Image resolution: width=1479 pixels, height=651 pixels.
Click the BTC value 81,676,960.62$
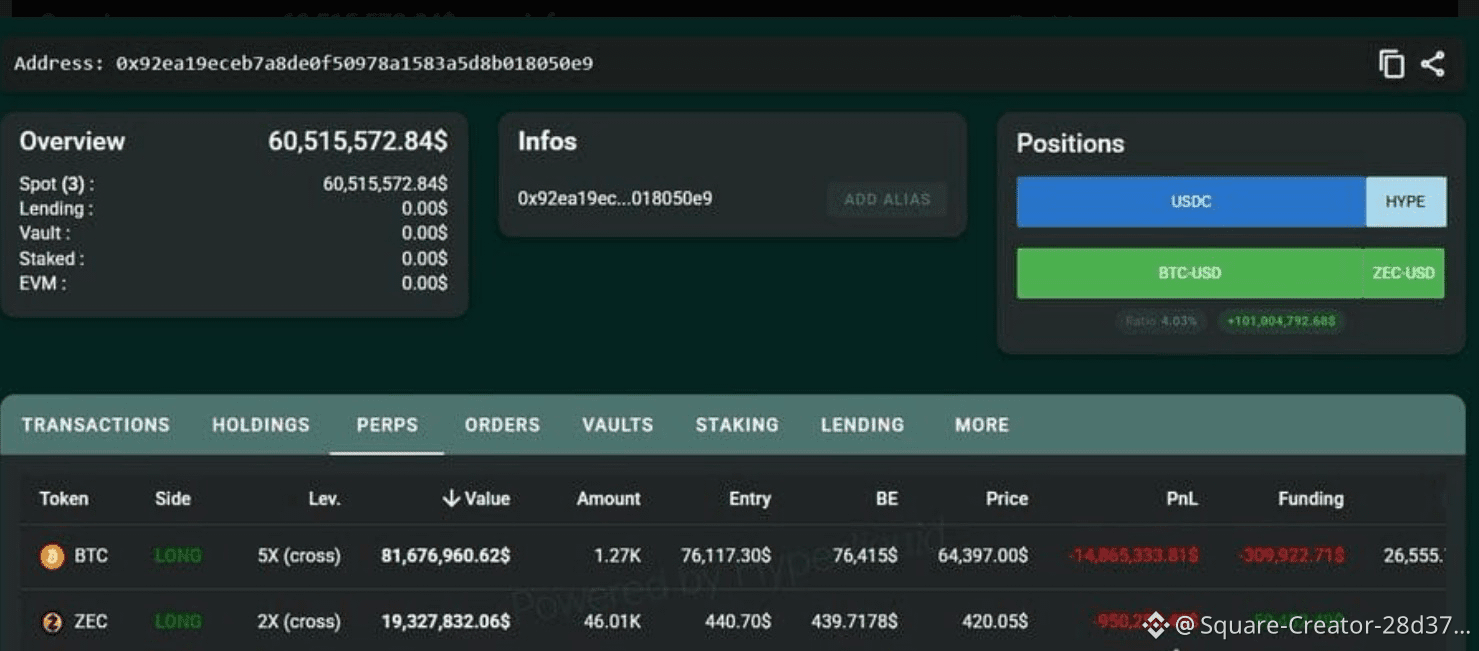click(446, 555)
